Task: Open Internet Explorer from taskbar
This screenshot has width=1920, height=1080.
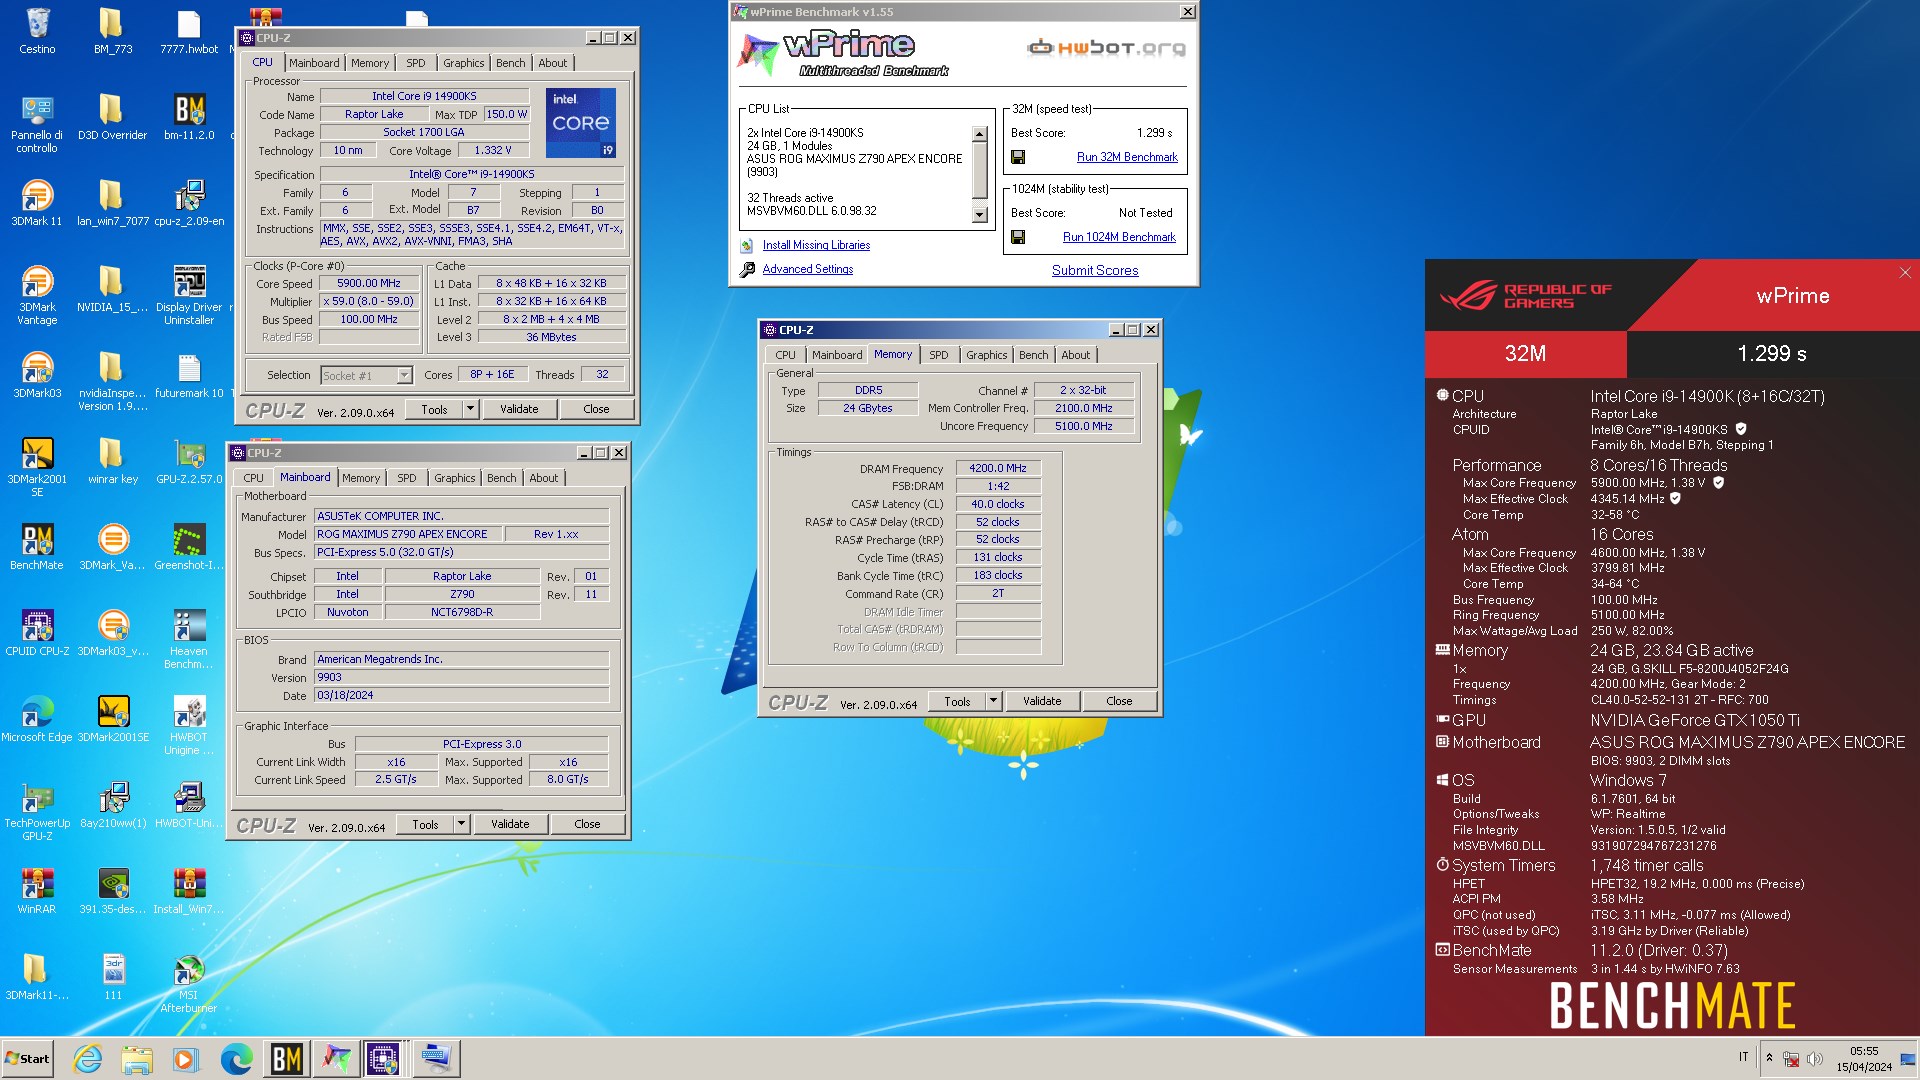Action: point(88,1059)
